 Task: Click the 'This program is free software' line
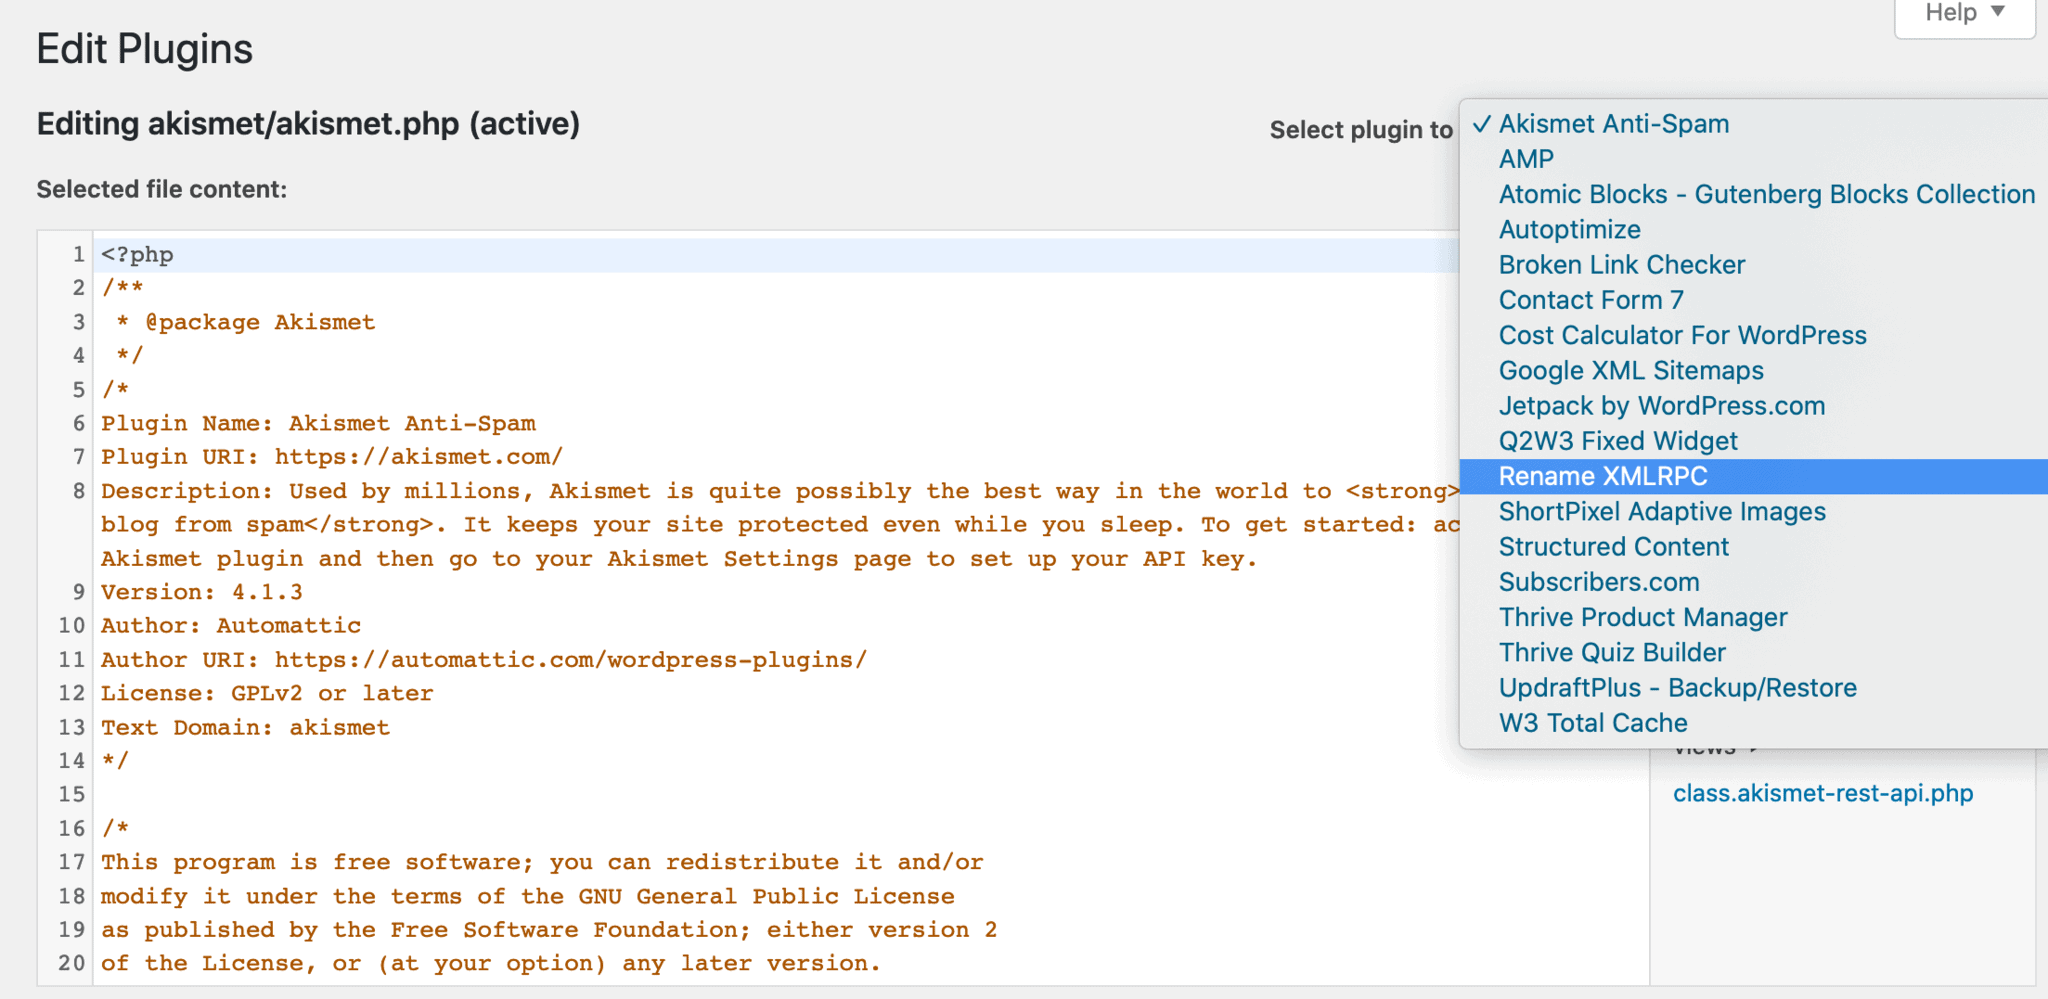[542, 862]
